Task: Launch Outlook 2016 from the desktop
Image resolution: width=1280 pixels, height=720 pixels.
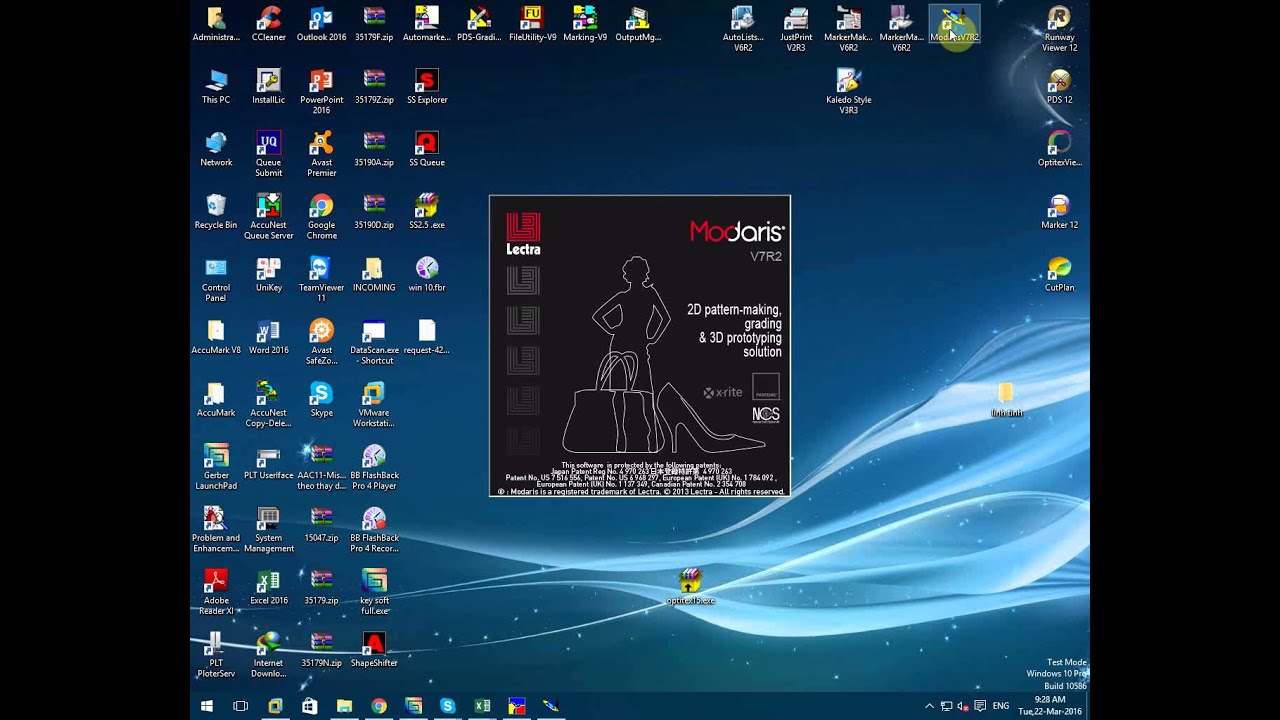Action: tap(321, 24)
